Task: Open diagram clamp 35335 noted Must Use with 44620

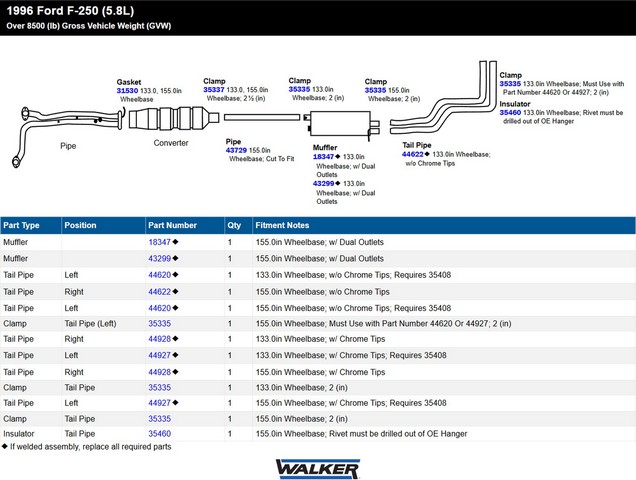Action: [x=510, y=84]
